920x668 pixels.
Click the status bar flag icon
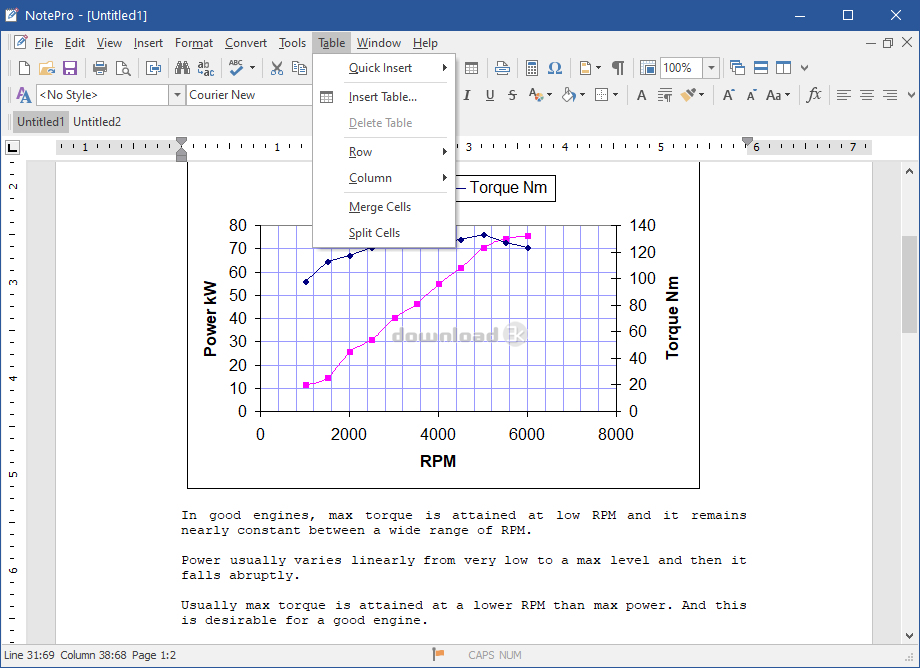click(438, 654)
